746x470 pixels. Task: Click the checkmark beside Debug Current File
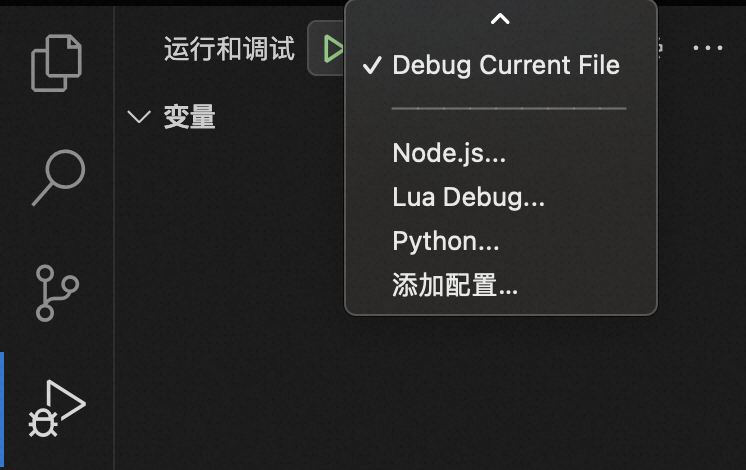tap(372, 65)
